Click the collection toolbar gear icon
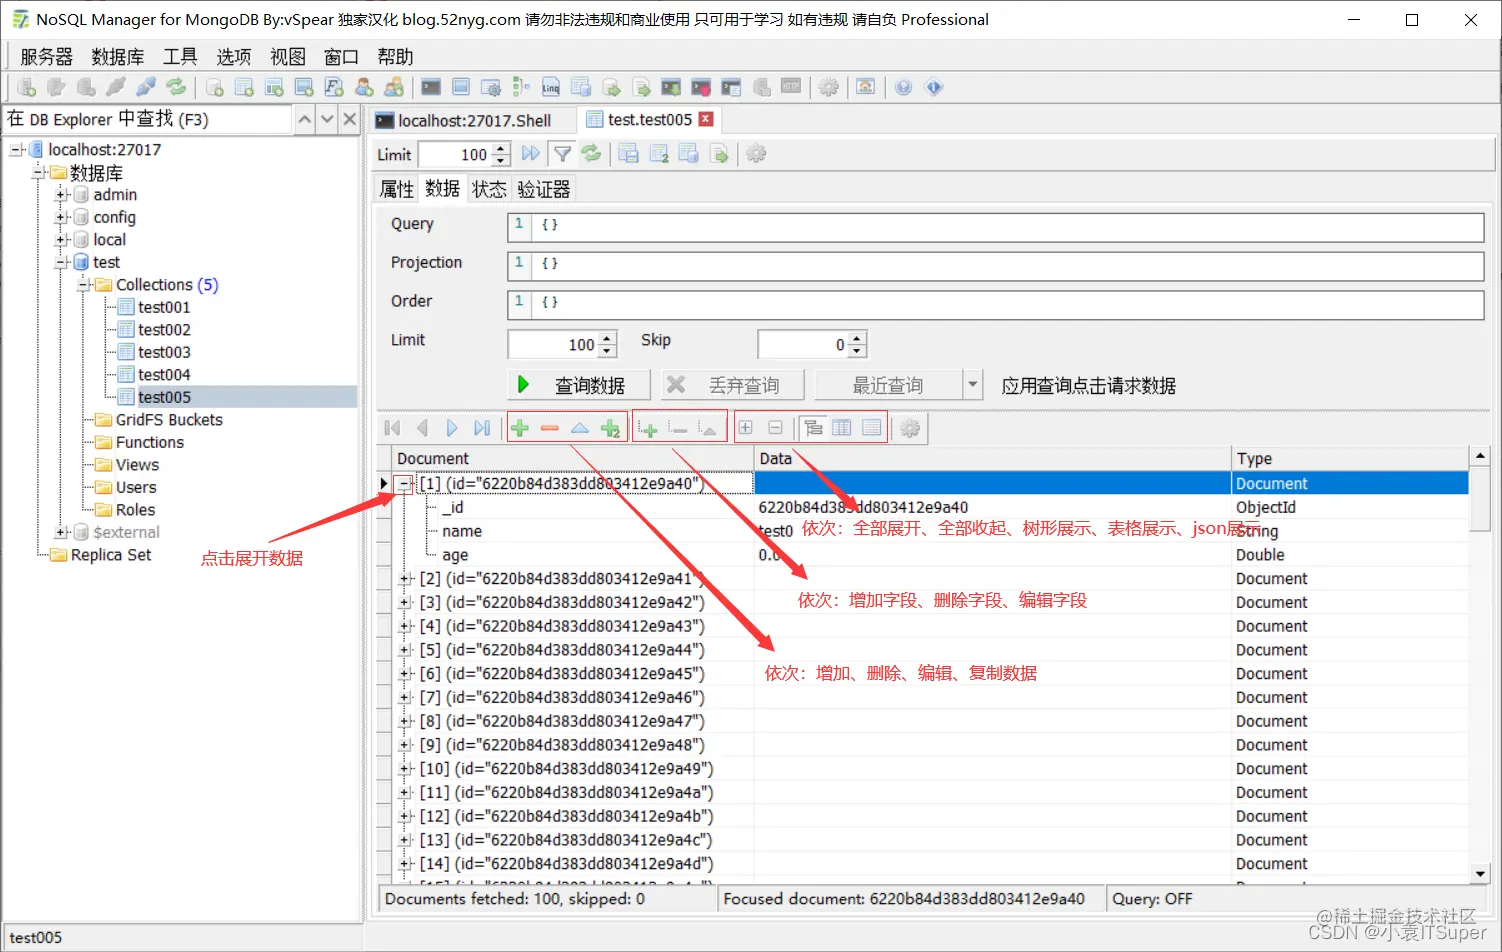 (x=757, y=154)
